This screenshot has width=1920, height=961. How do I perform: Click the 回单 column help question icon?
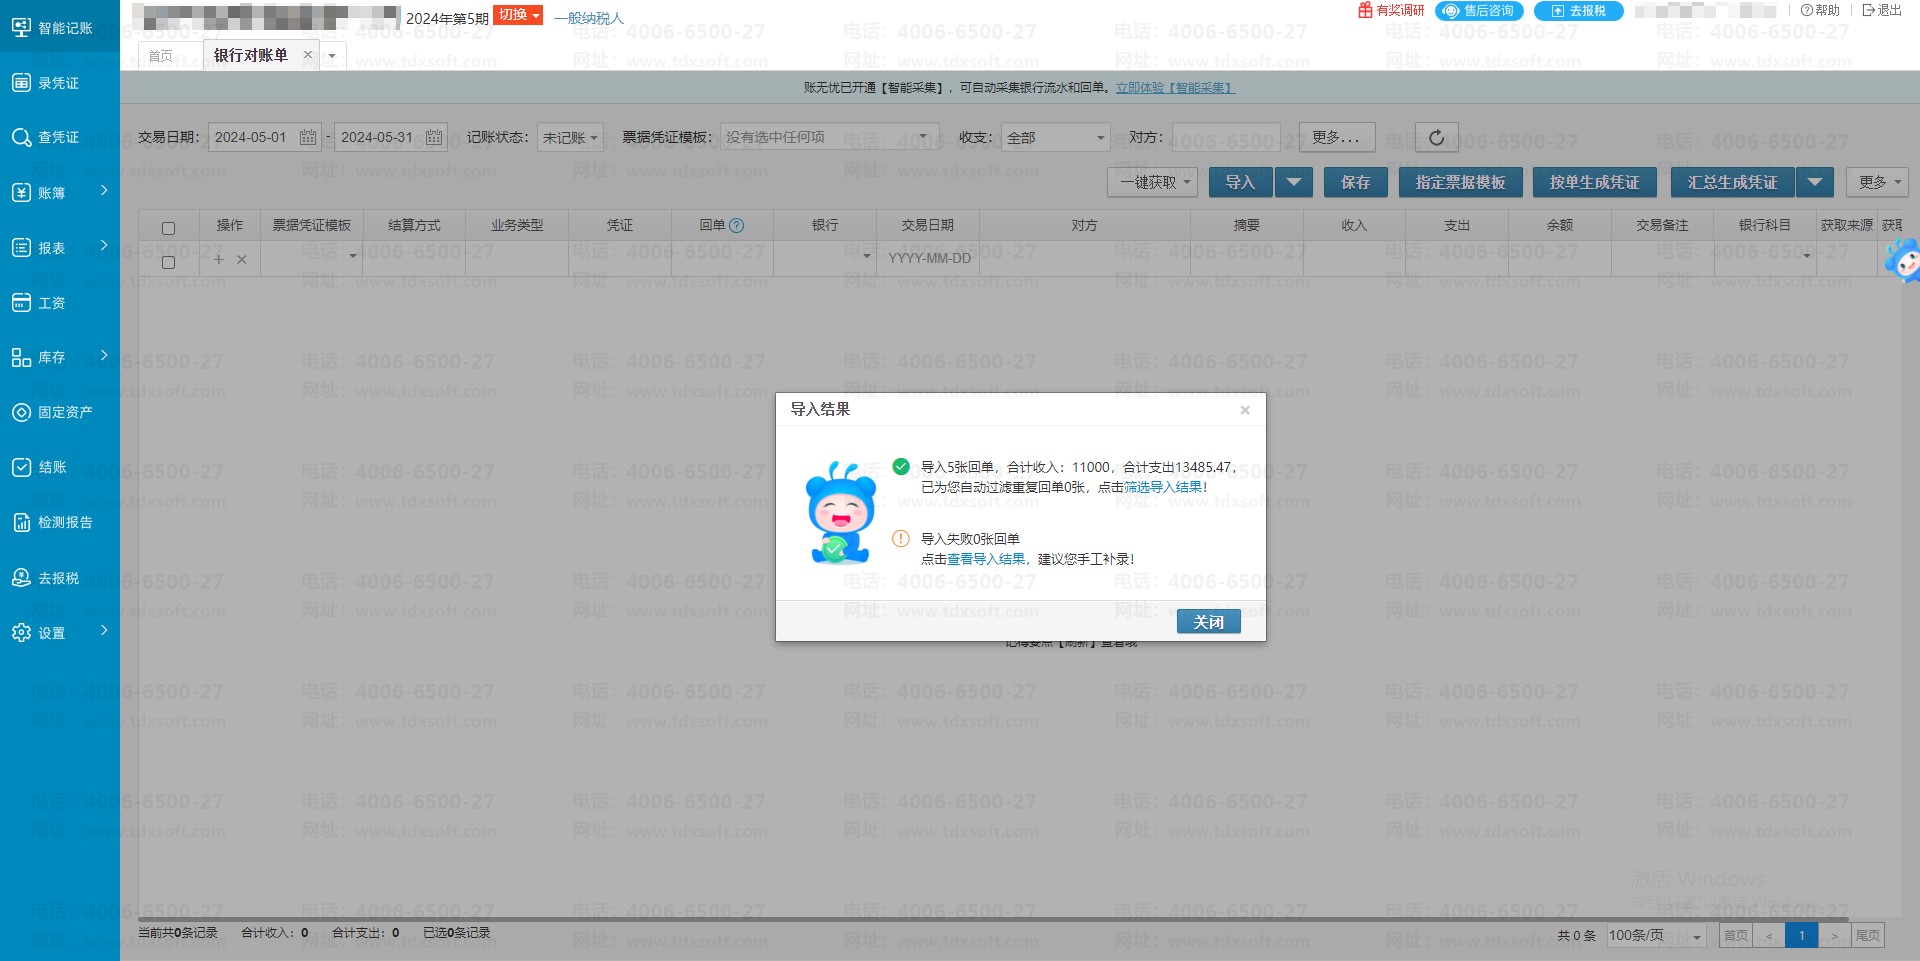click(737, 226)
